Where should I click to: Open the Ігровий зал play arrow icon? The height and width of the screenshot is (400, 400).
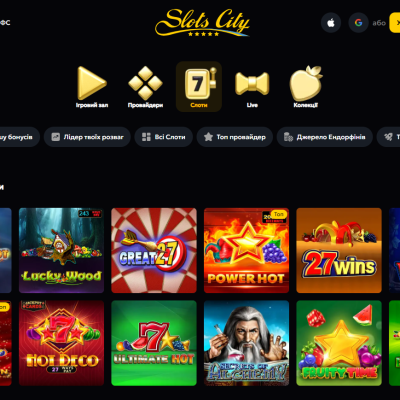[x=92, y=83]
